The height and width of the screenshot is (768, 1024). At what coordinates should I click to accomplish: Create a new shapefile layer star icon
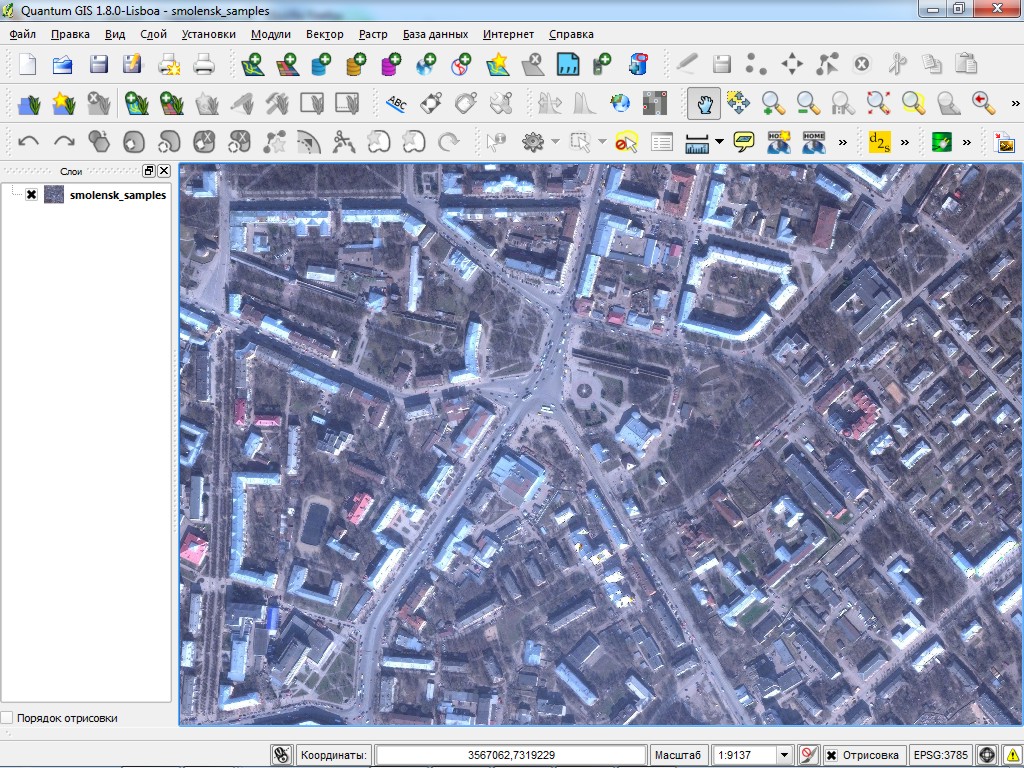498,64
